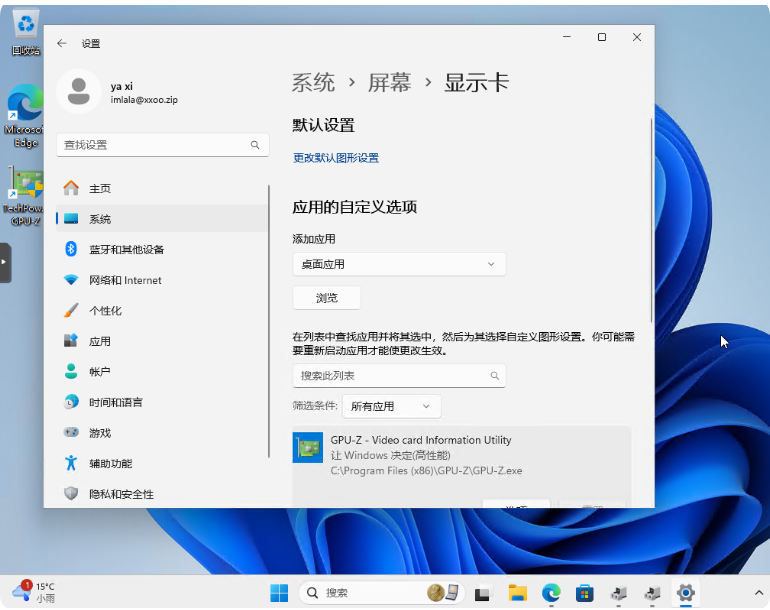The height and width of the screenshot is (610, 770).
Task: Open File Explorer from the taskbar
Action: pyautogui.click(x=518, y=593)
